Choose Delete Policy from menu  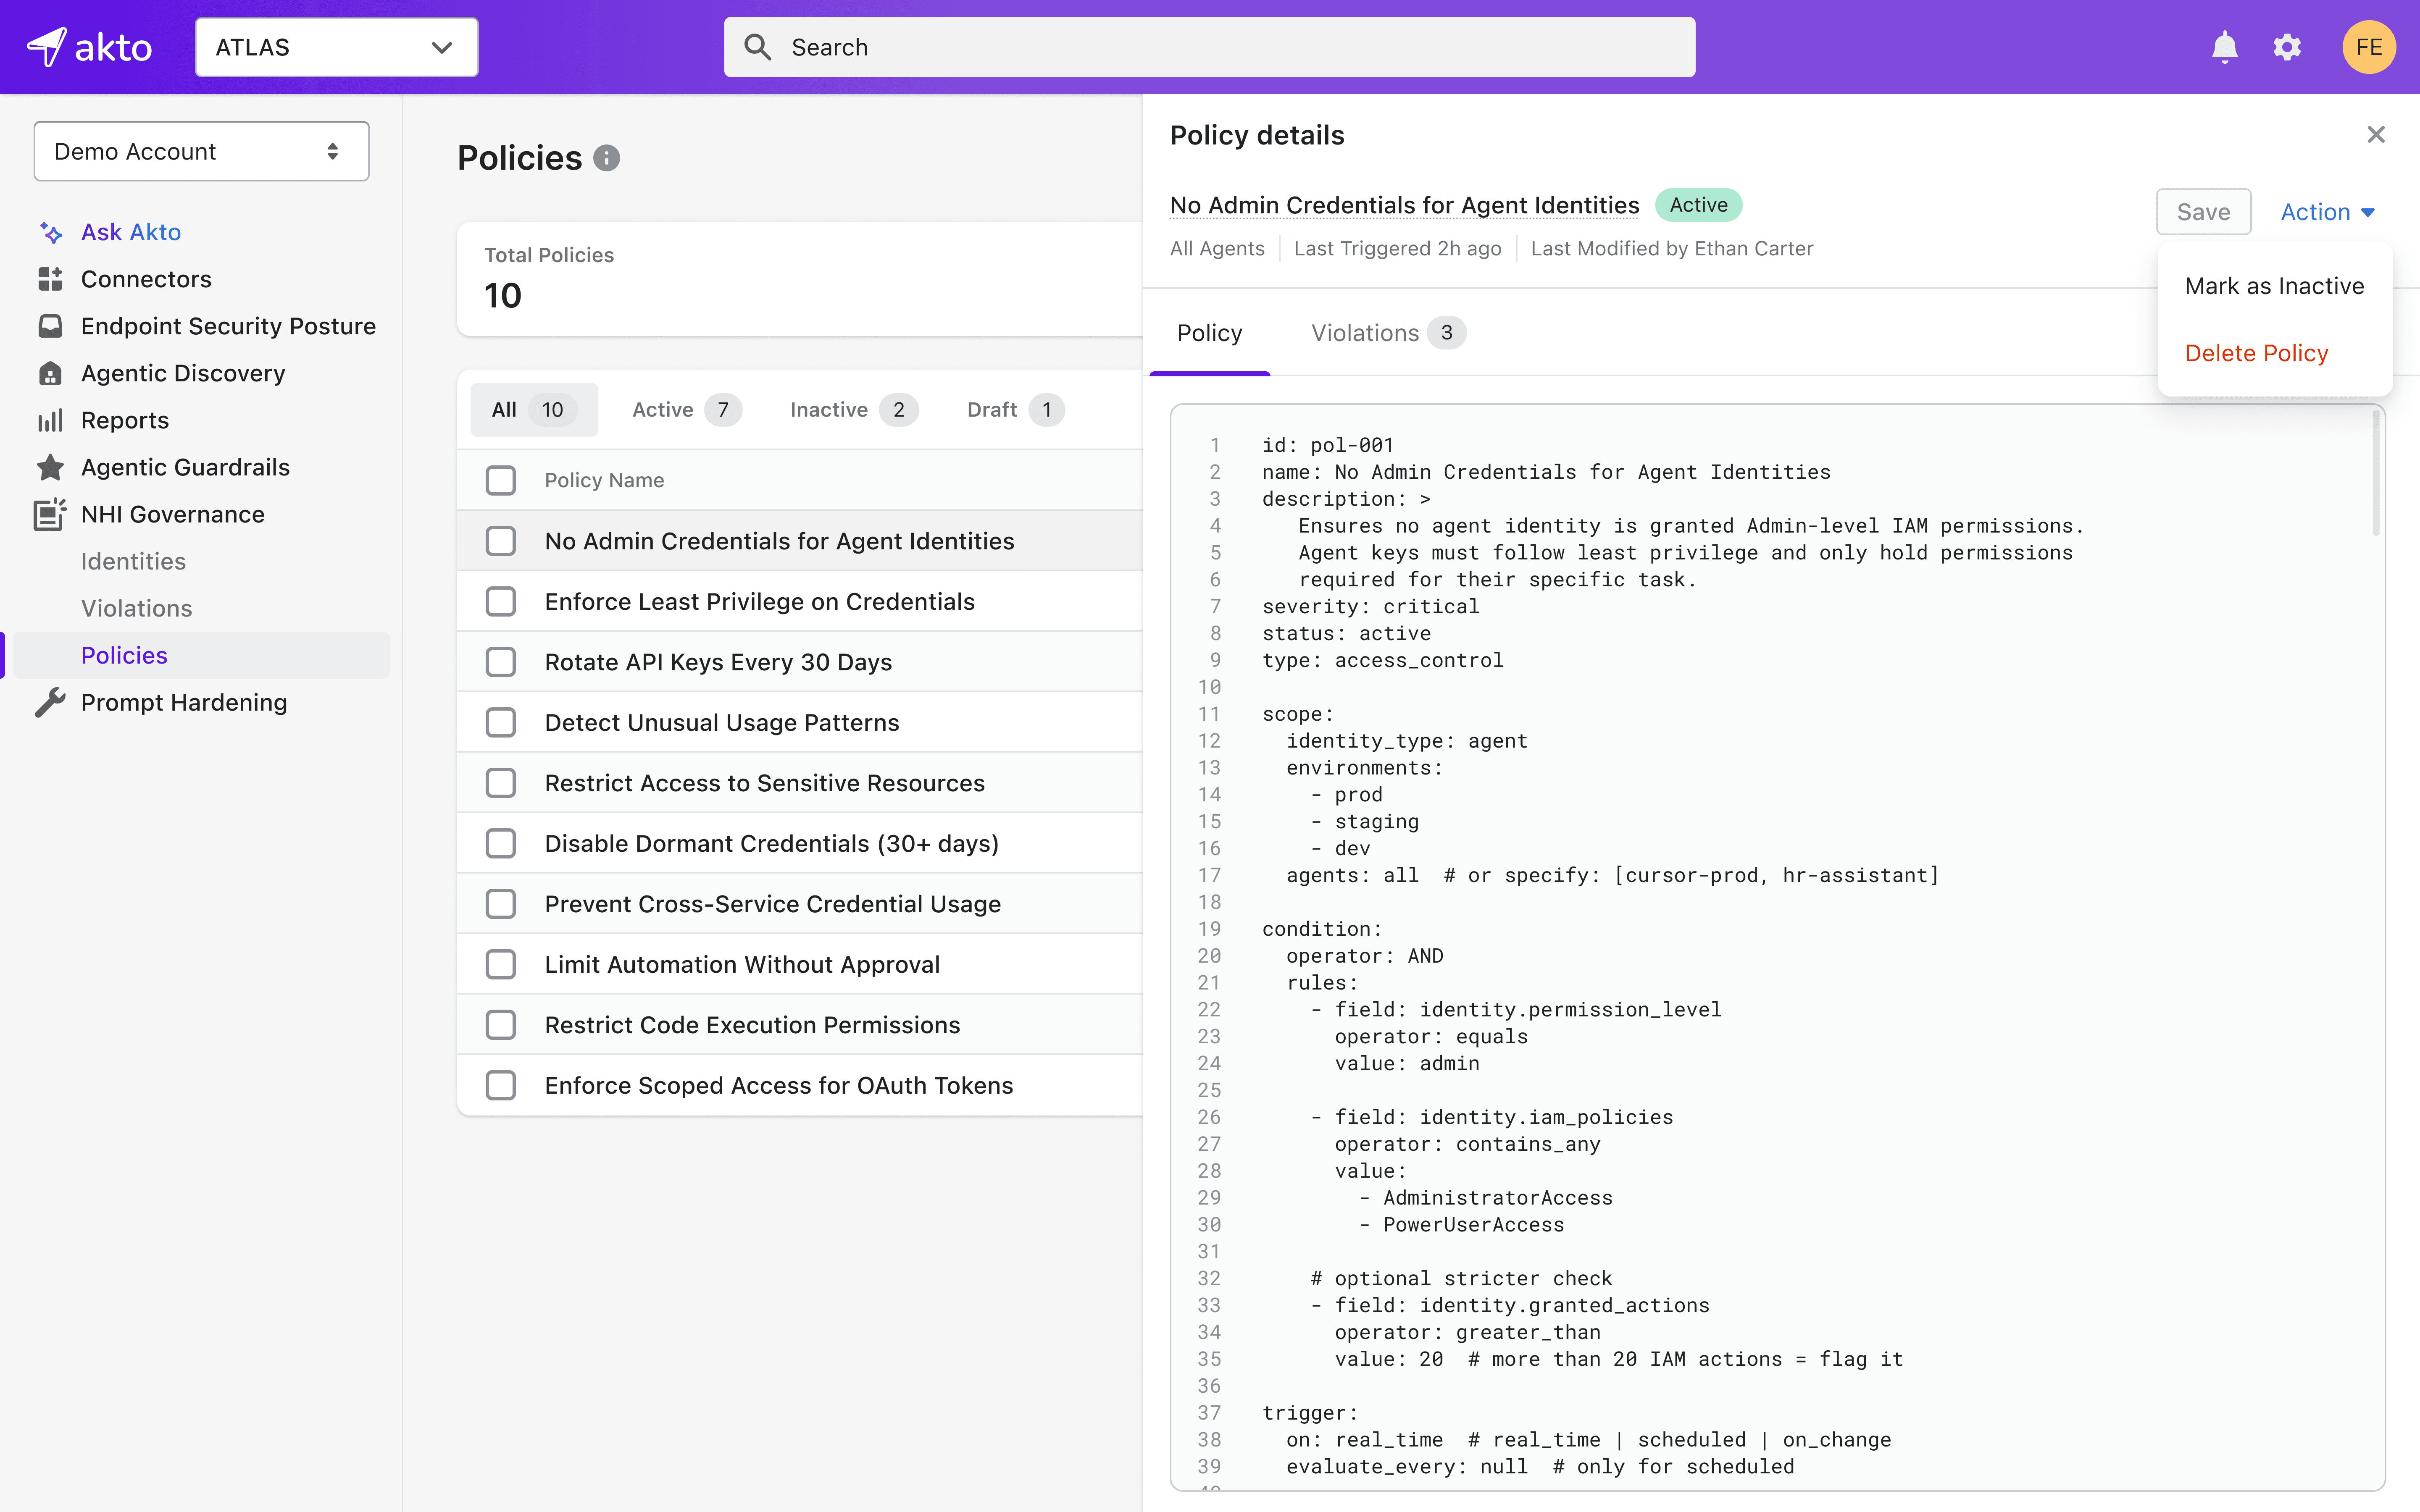[2256, 353]
